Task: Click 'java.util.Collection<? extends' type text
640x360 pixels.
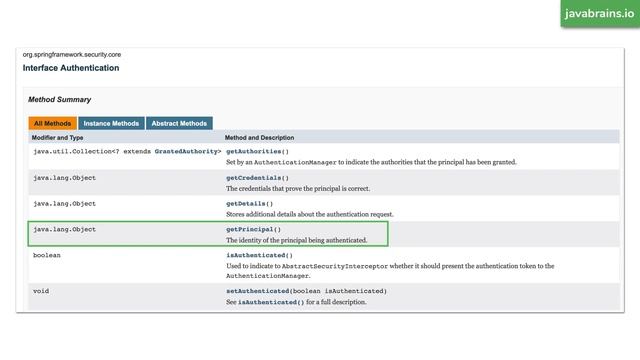Action: click(92, 151)
